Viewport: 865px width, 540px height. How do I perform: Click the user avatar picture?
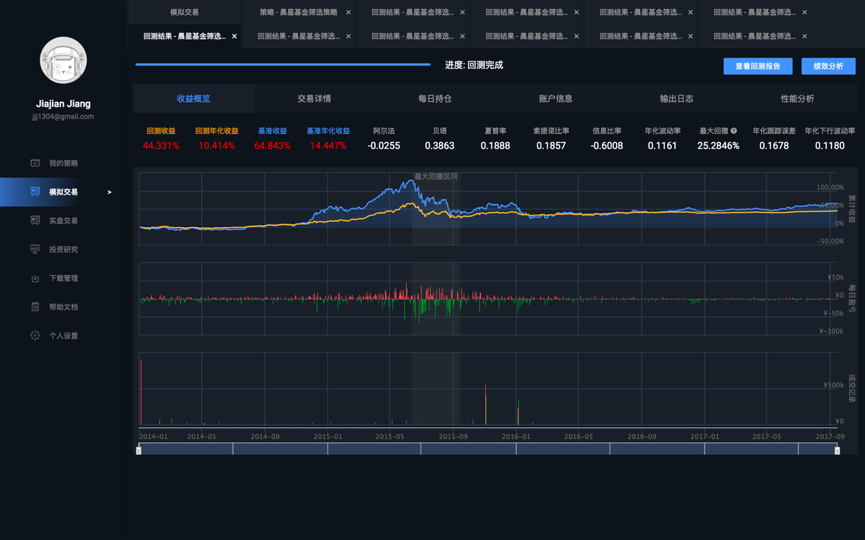pos(63,60)
